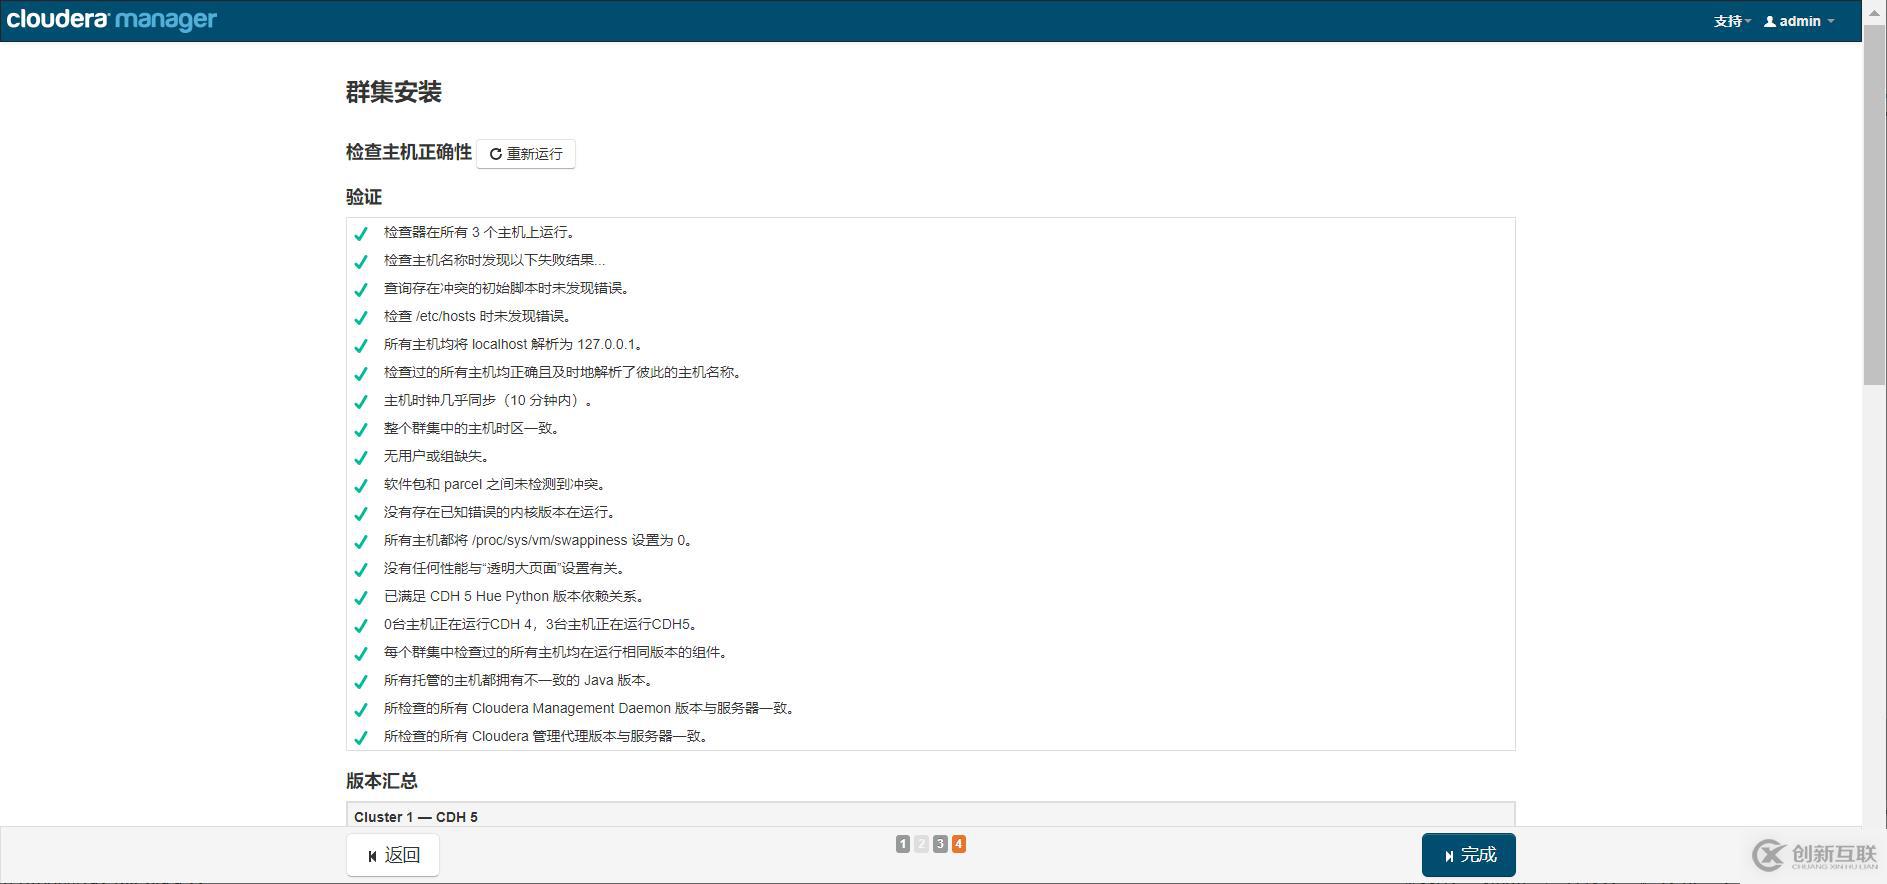Click the 版本汇总 section heading
The image size is (1887, 884).
[x=382, y=781]
